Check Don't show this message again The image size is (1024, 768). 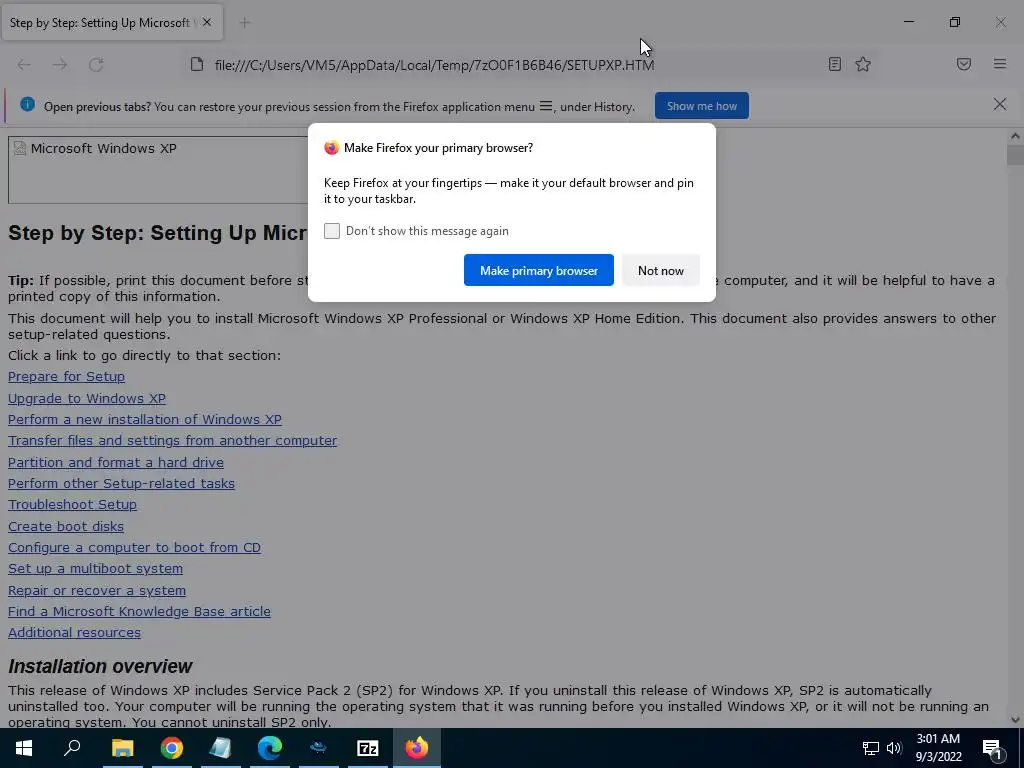[332, 231]
